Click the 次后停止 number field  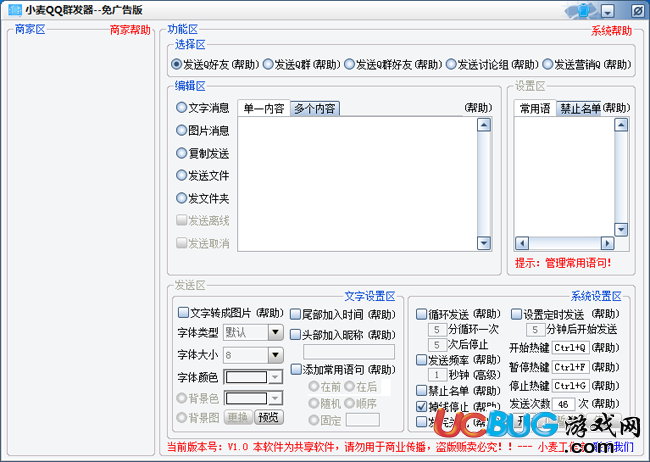(x=437, y=345)
